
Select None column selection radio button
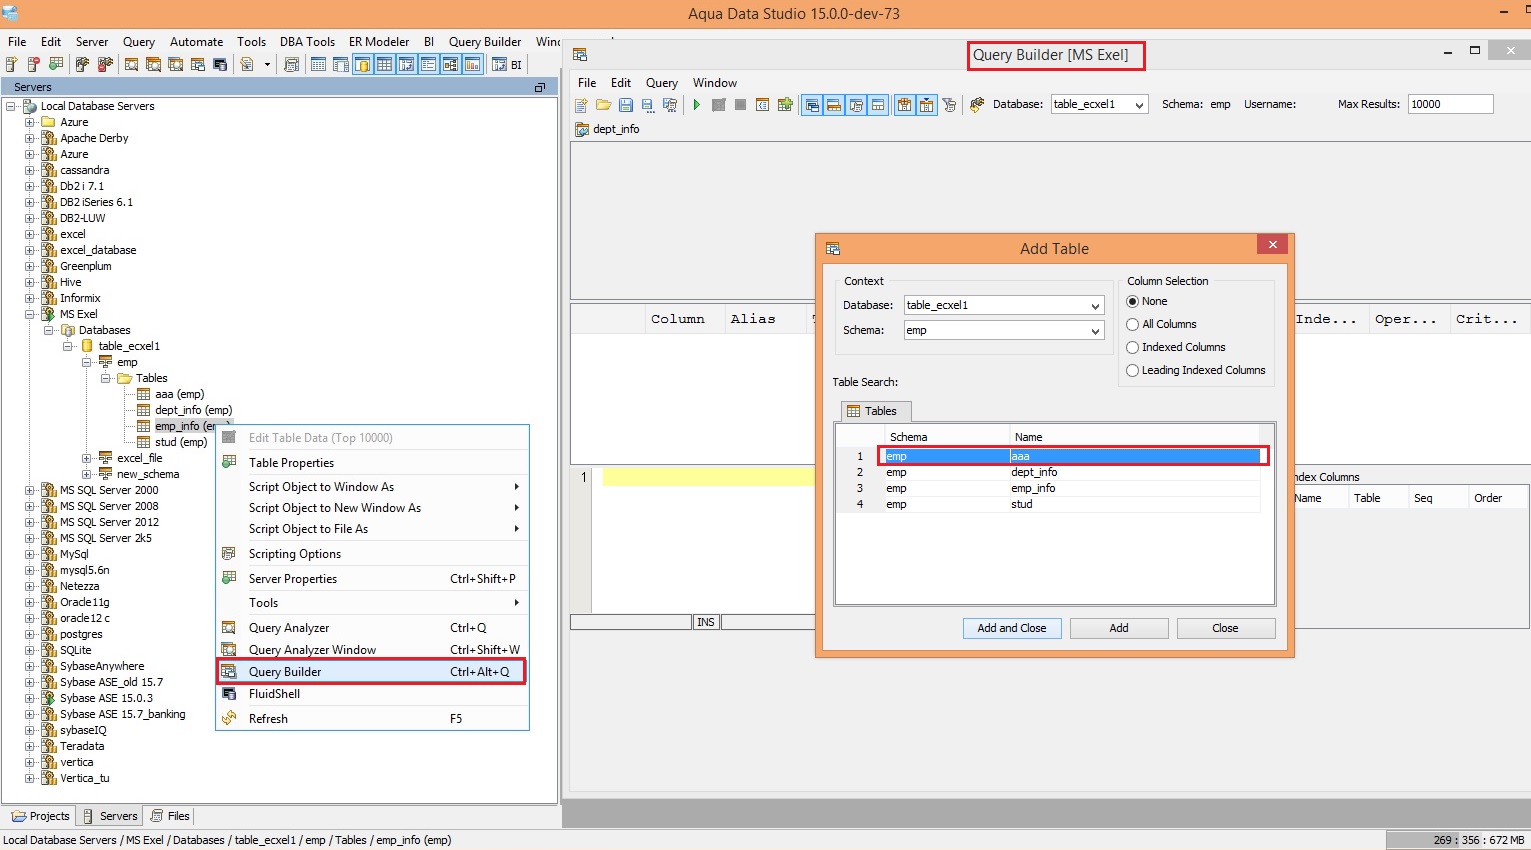coord(1133,301)
